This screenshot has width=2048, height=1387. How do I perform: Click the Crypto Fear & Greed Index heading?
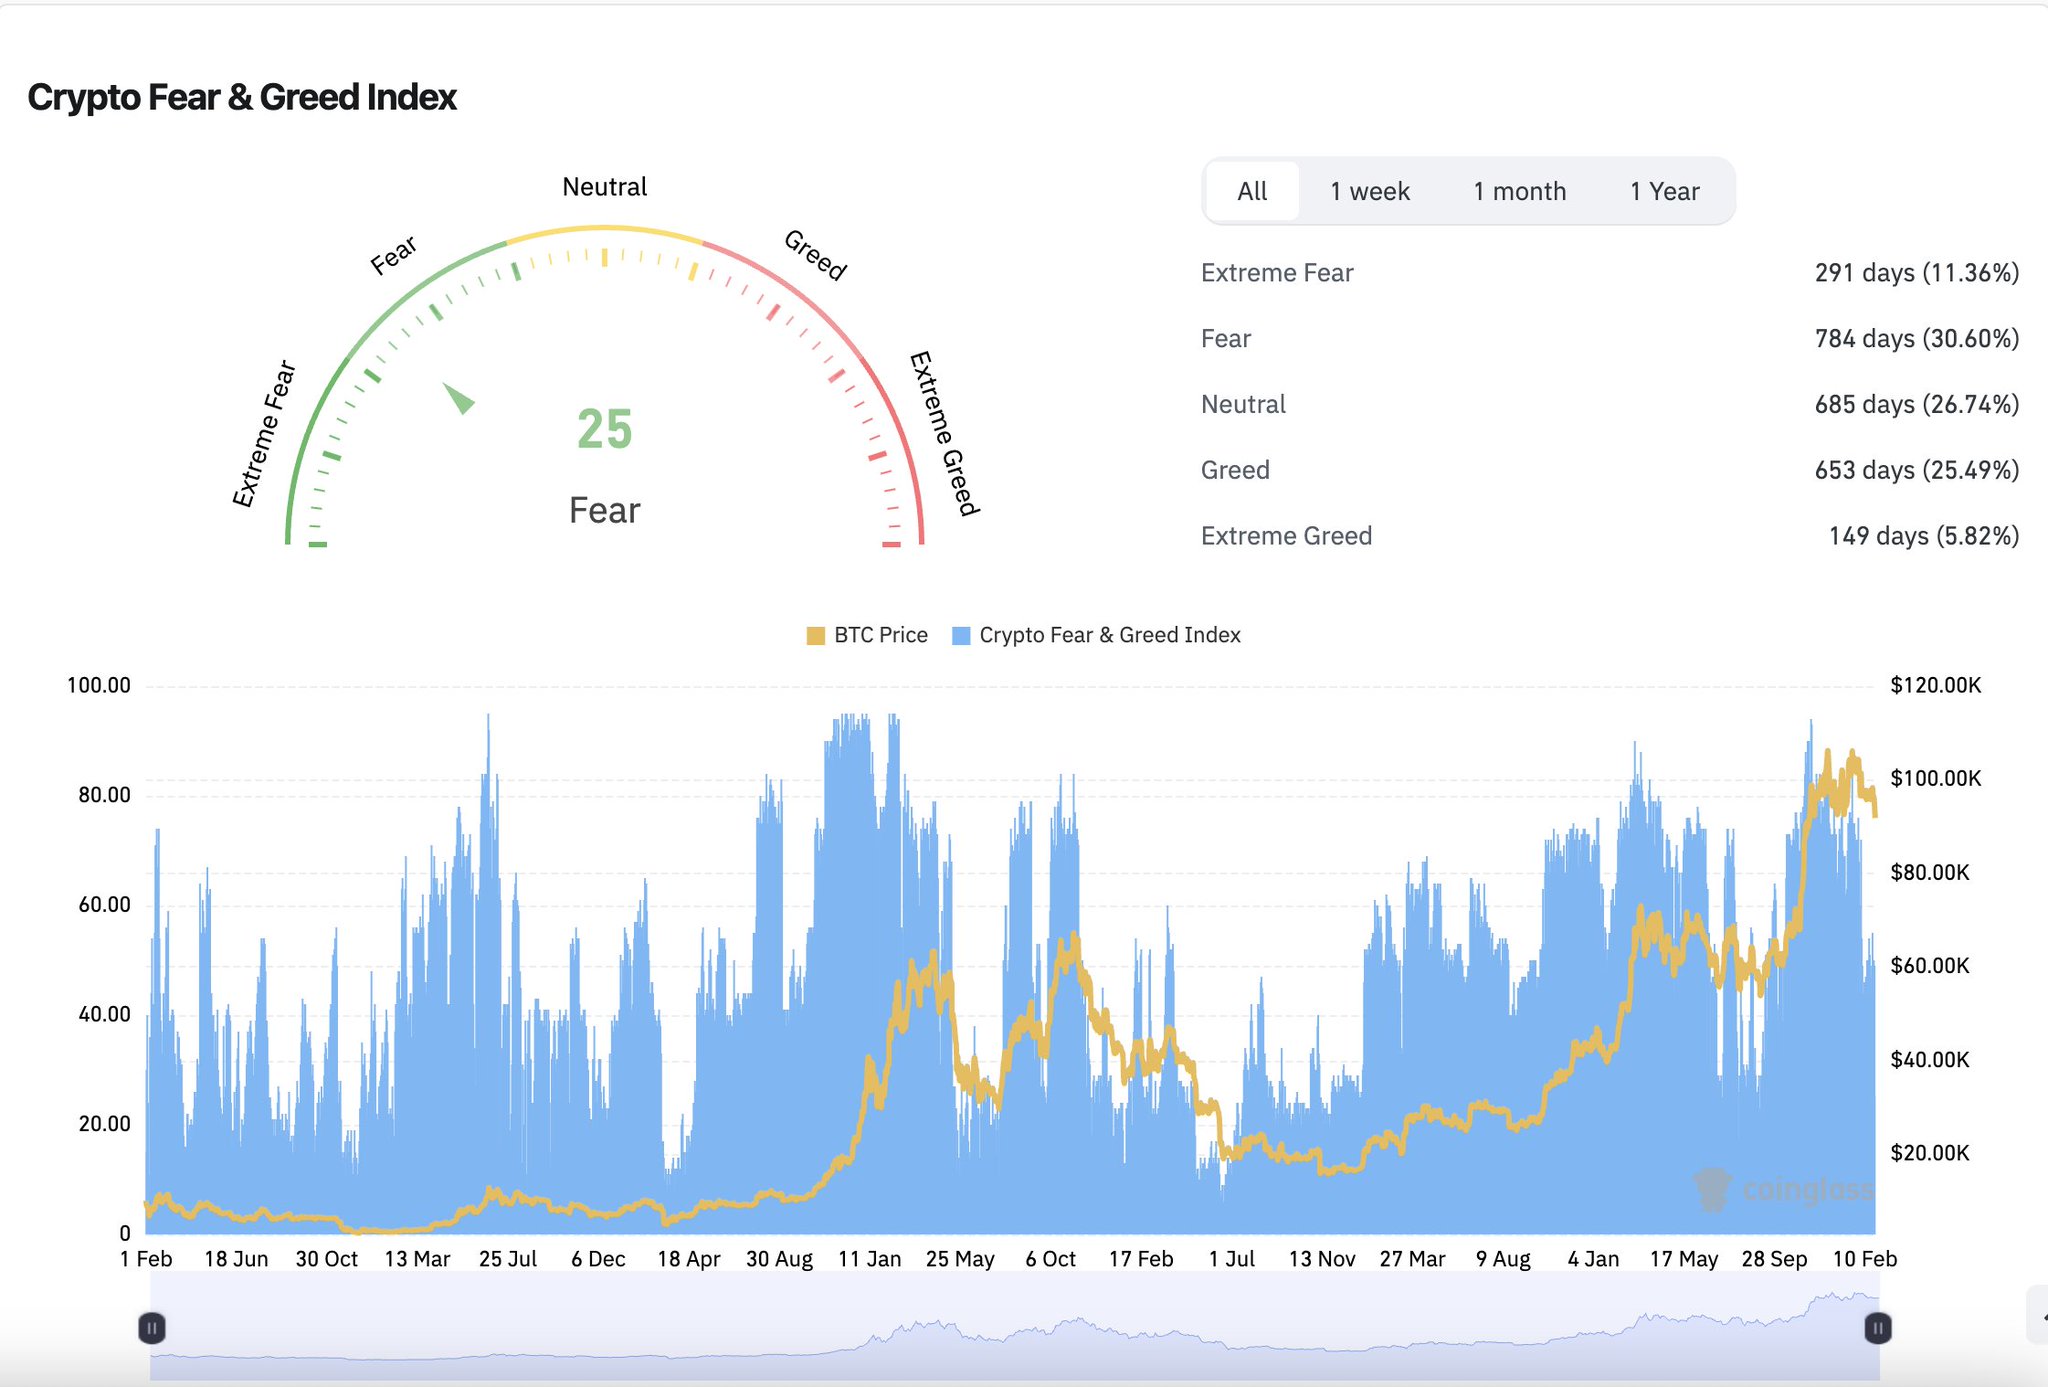pos(242,97)
